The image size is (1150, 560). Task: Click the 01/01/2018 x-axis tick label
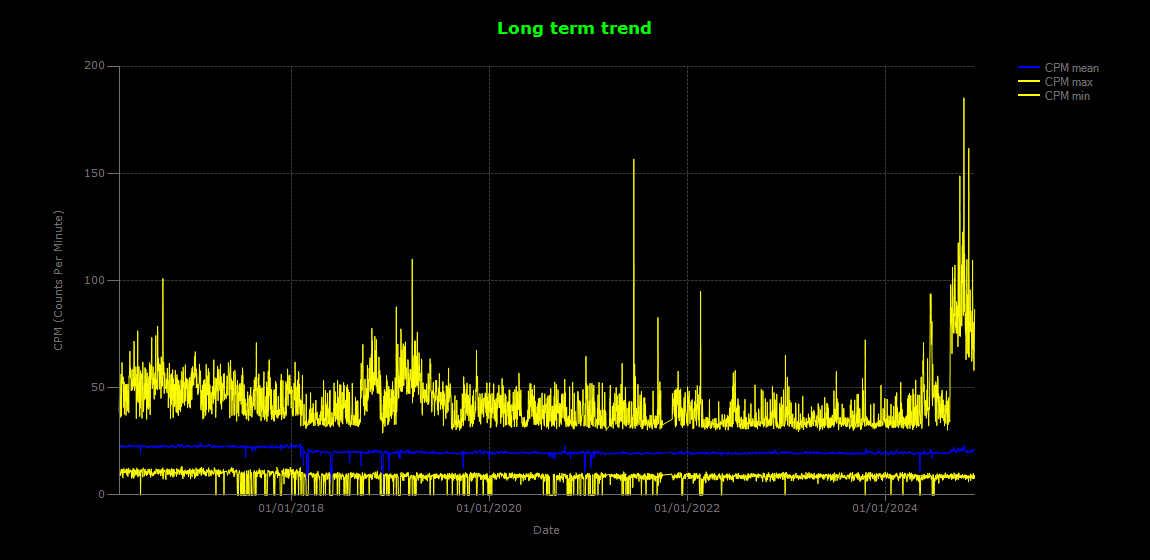[291, 509]
